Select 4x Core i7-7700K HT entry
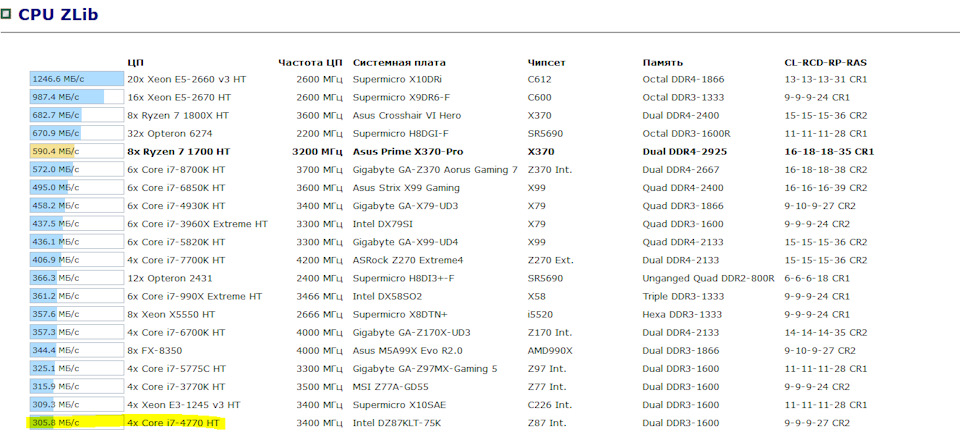Screen dimensions: 960x432 (x=176, y=260)
